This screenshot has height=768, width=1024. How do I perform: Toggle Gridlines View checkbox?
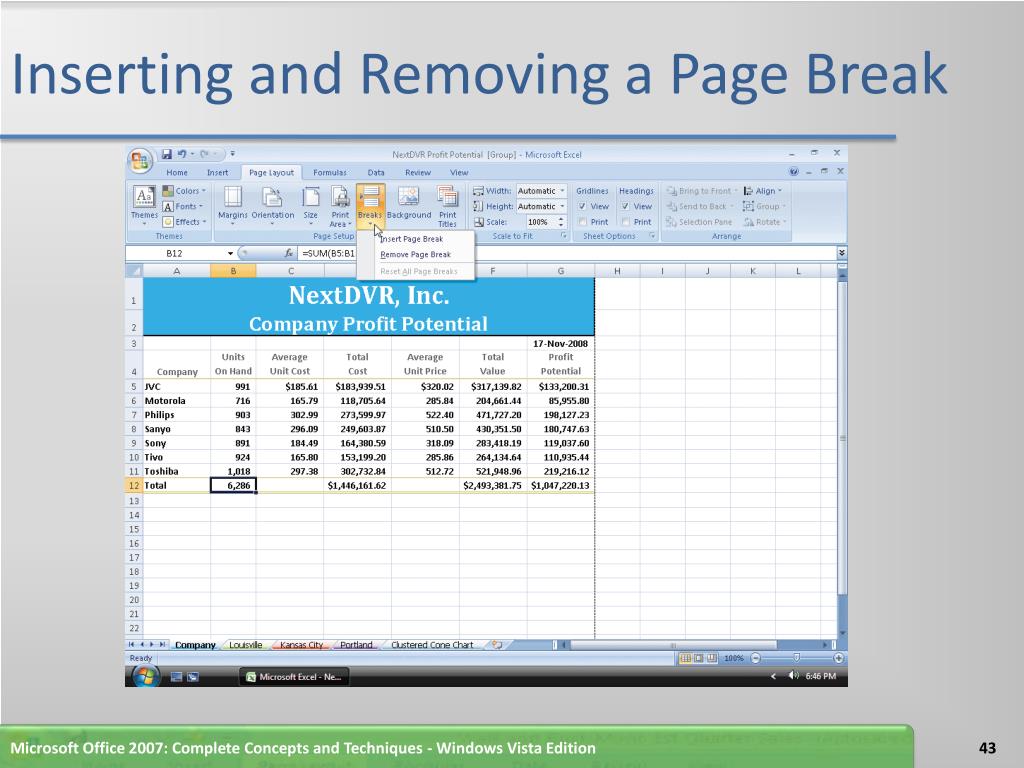583,206
